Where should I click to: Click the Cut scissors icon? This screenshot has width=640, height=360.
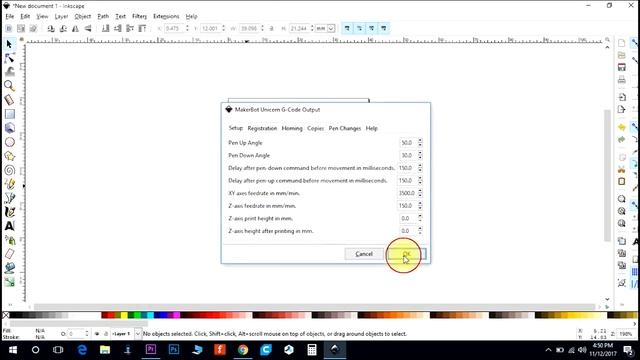pyautogui.click(x=622, y=169)
